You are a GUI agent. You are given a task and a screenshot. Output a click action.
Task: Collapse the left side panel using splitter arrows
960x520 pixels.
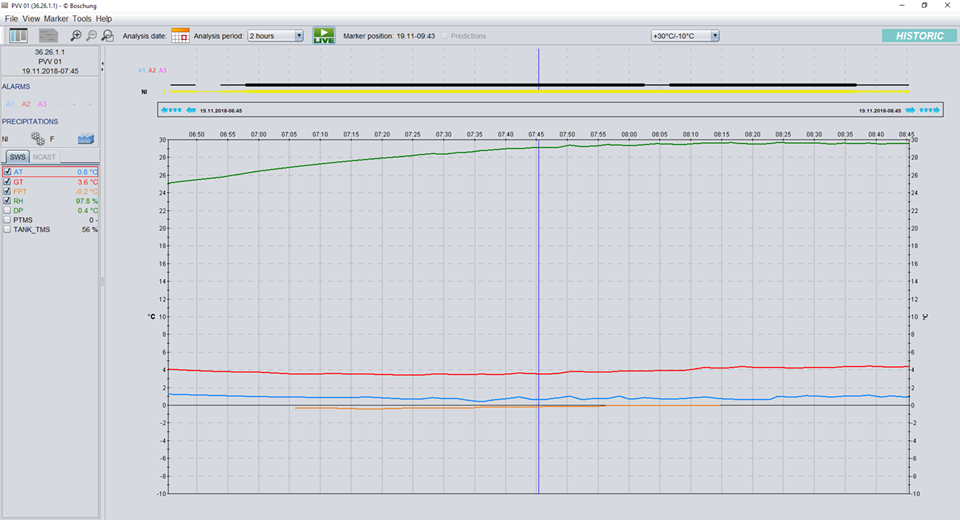[x=103, y=67]
